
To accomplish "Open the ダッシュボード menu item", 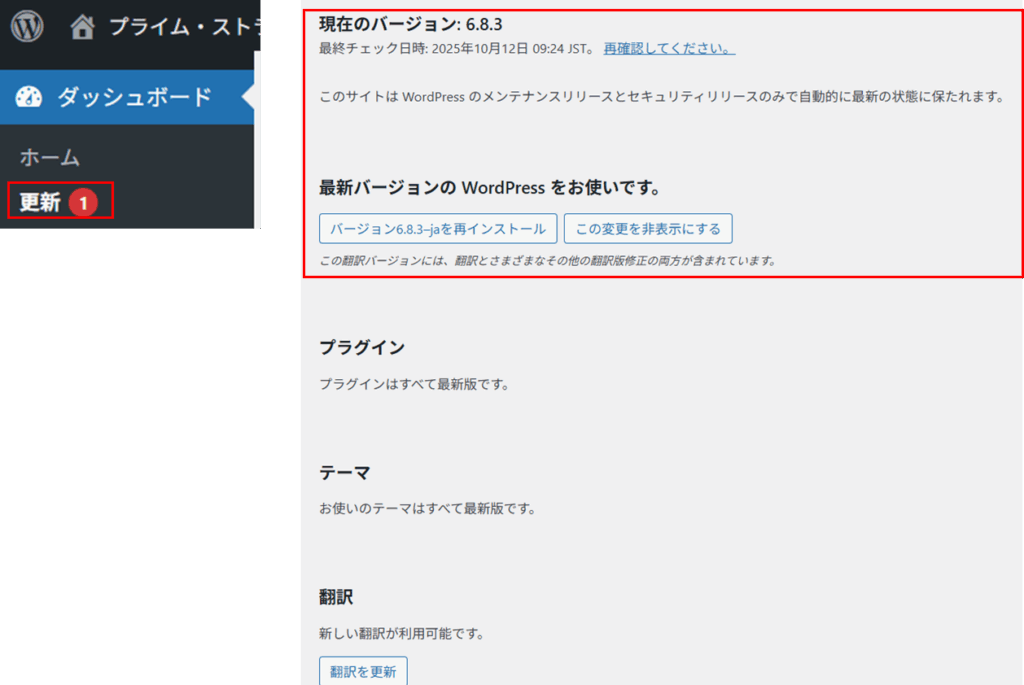I will click(134, 97).
